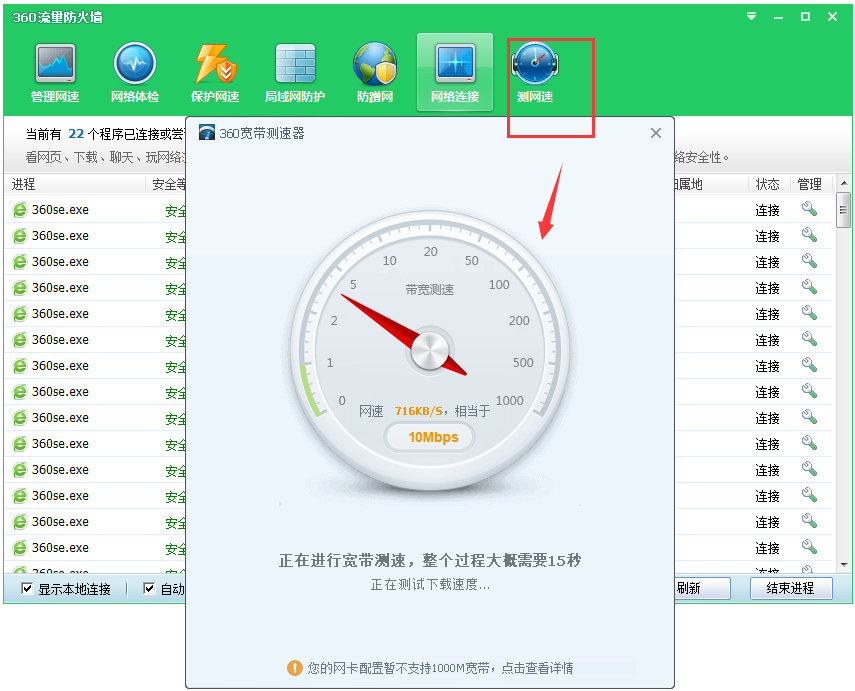Screen dimensions: 855x691
Task: Open the 管理网速 tool
Action: [55, 73]
